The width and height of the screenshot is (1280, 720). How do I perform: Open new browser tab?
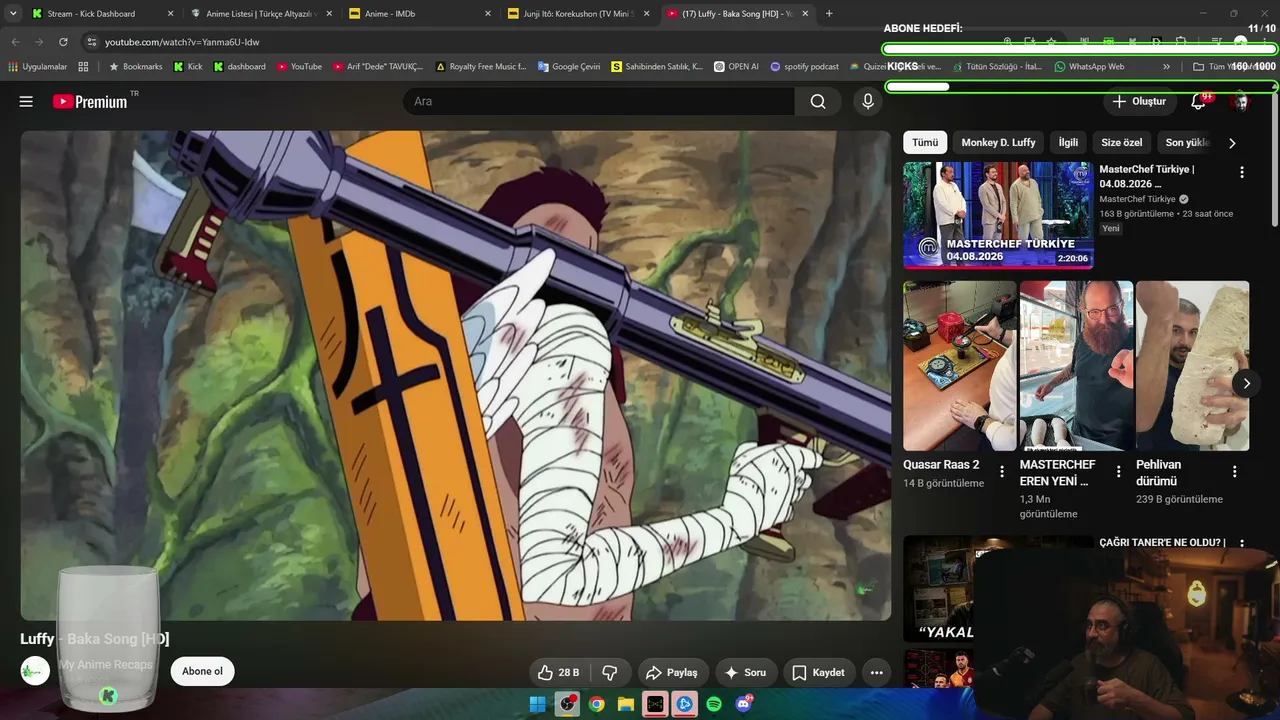(829, 14)
